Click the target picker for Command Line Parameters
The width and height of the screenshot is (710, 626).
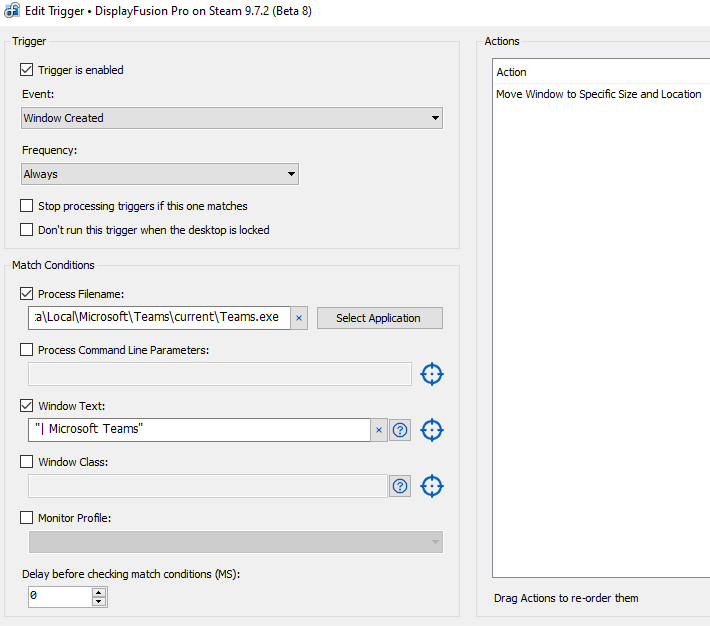(x=431, y=374)
